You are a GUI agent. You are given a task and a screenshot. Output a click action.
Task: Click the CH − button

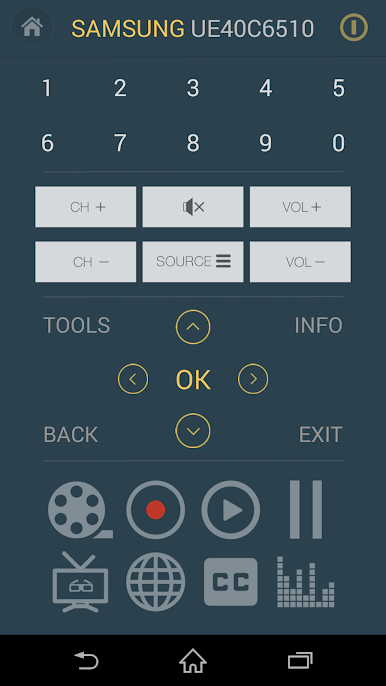[85, 261]
